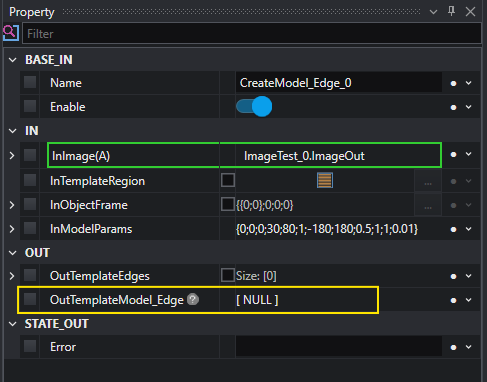
Task: Click the InTemplateRegion orange region icon
Action: coord(325,180)
